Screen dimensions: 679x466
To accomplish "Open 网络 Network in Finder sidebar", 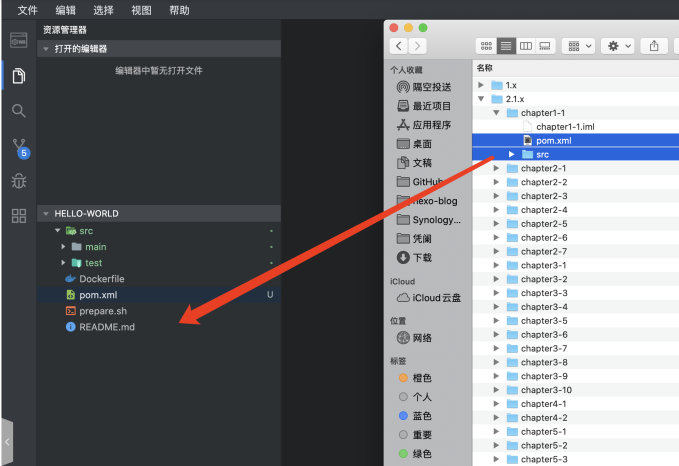I will [414, 337].
